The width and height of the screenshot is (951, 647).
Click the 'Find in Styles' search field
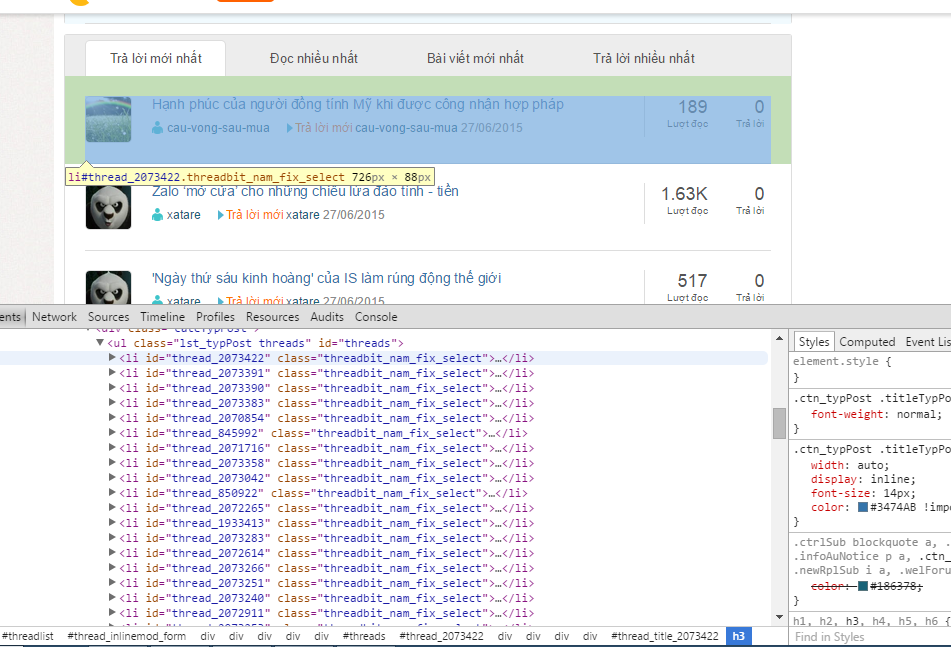pyautogui.click(x=868, y=637)
